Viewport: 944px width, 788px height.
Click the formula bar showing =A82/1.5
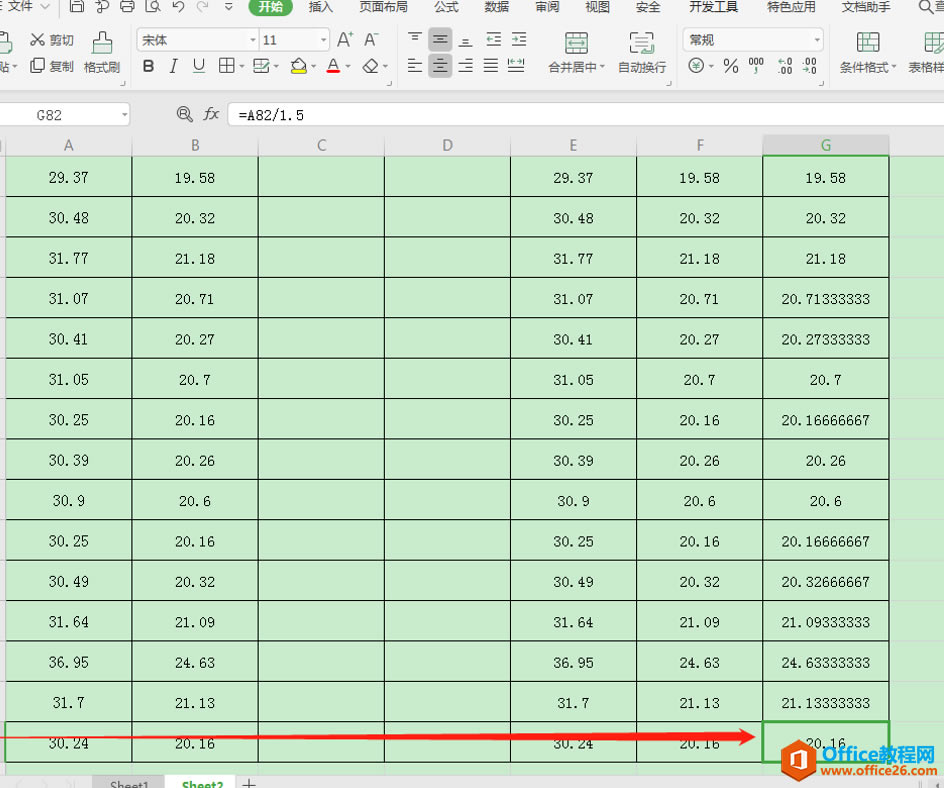[585, 114]
